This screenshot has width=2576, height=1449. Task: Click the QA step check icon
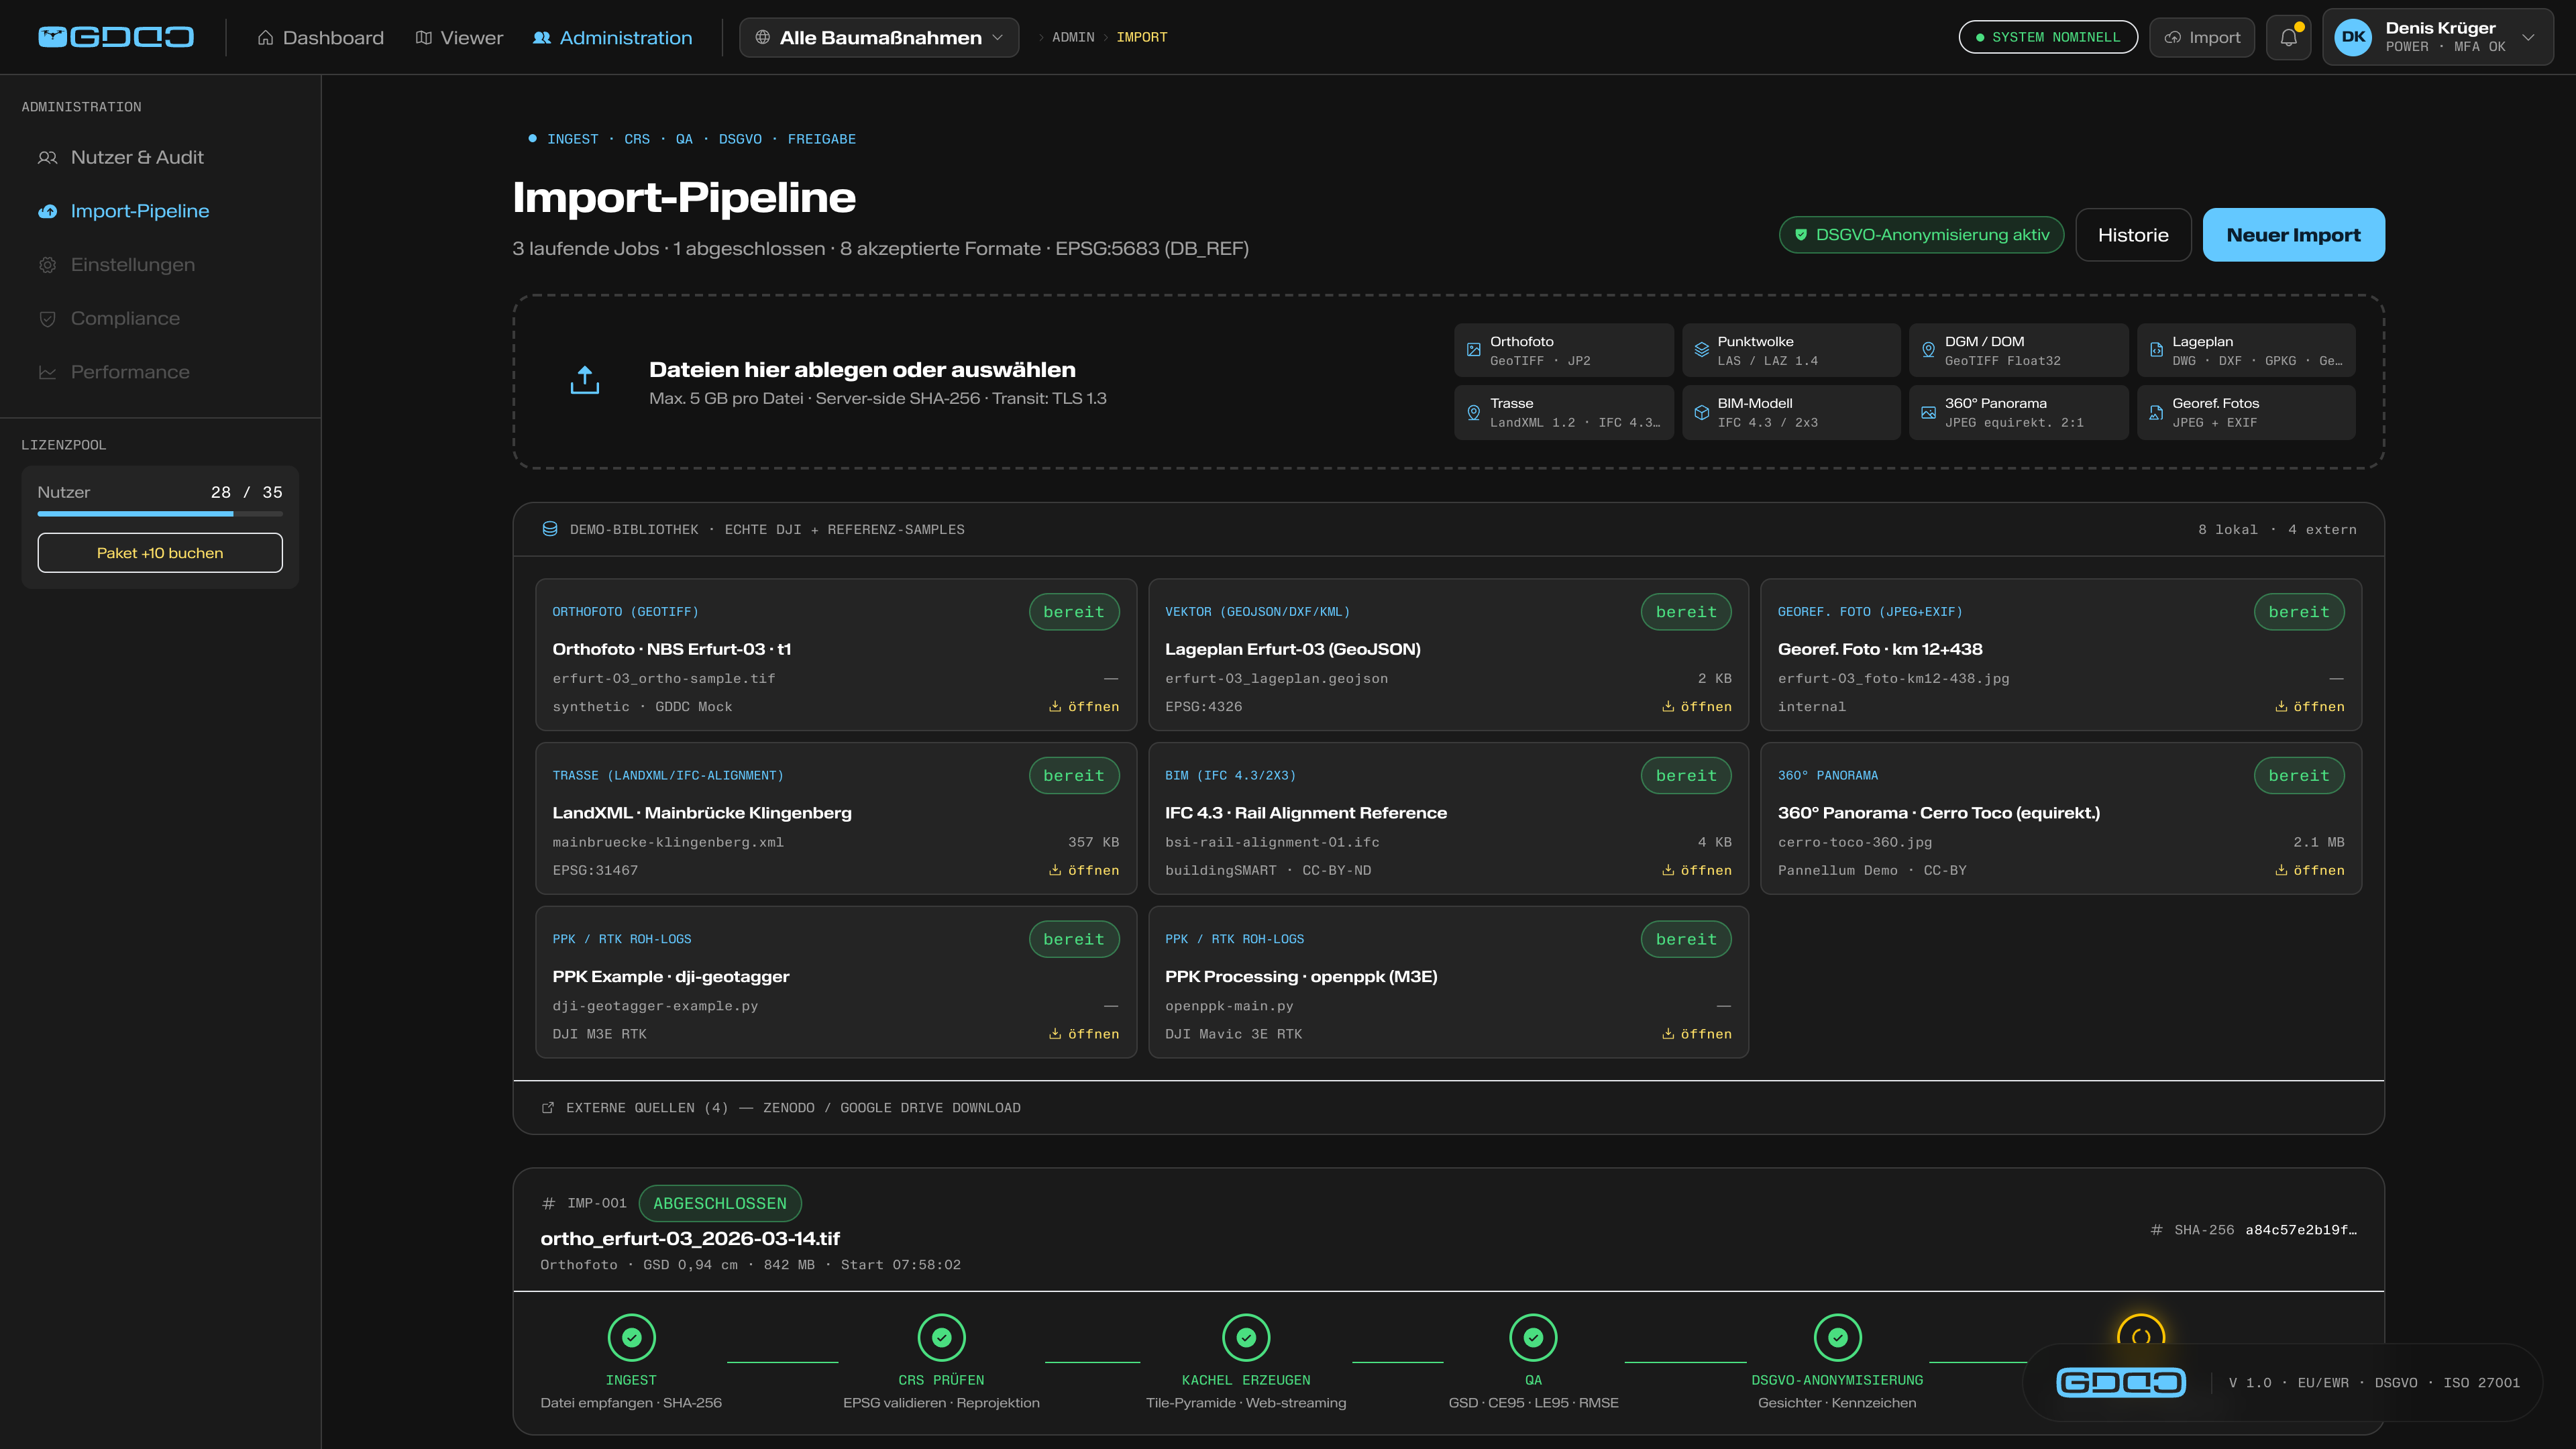(x=1533, y=1337)
